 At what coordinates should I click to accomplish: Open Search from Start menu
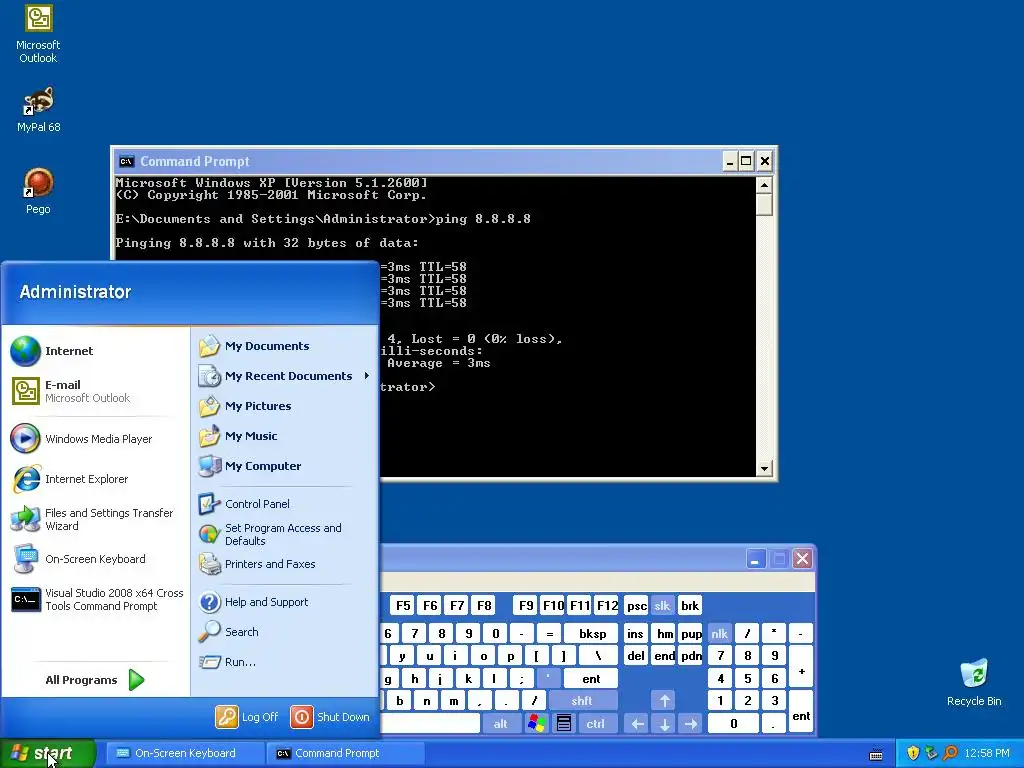(x=283, y=632)
